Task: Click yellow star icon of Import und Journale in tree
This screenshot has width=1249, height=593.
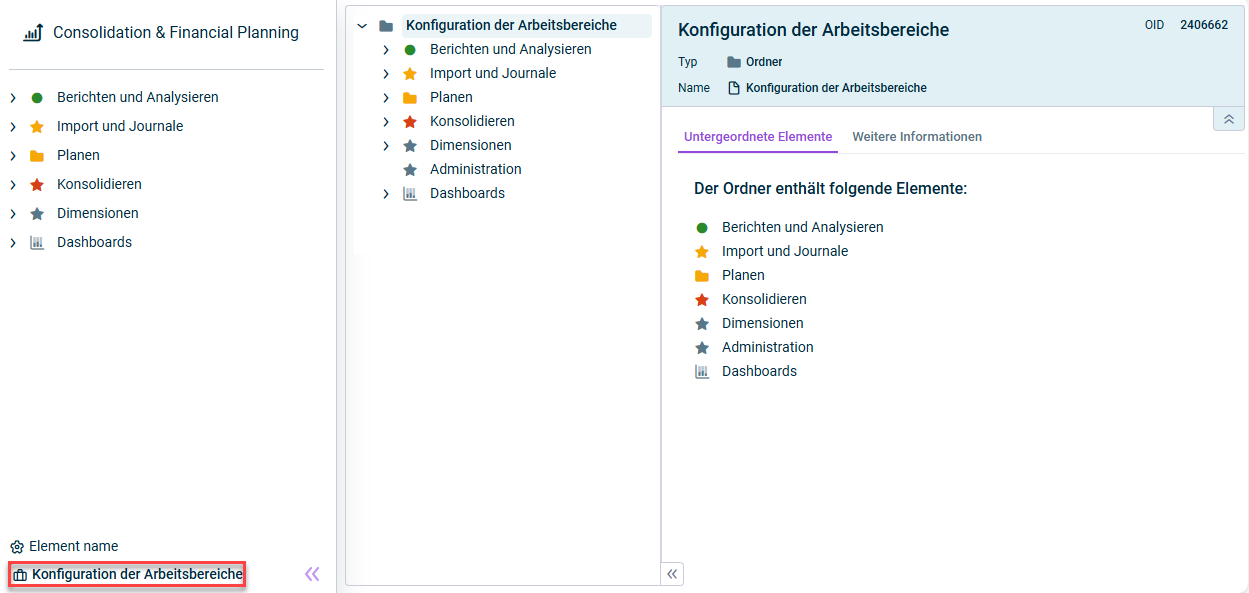Action: pos(410,74)
